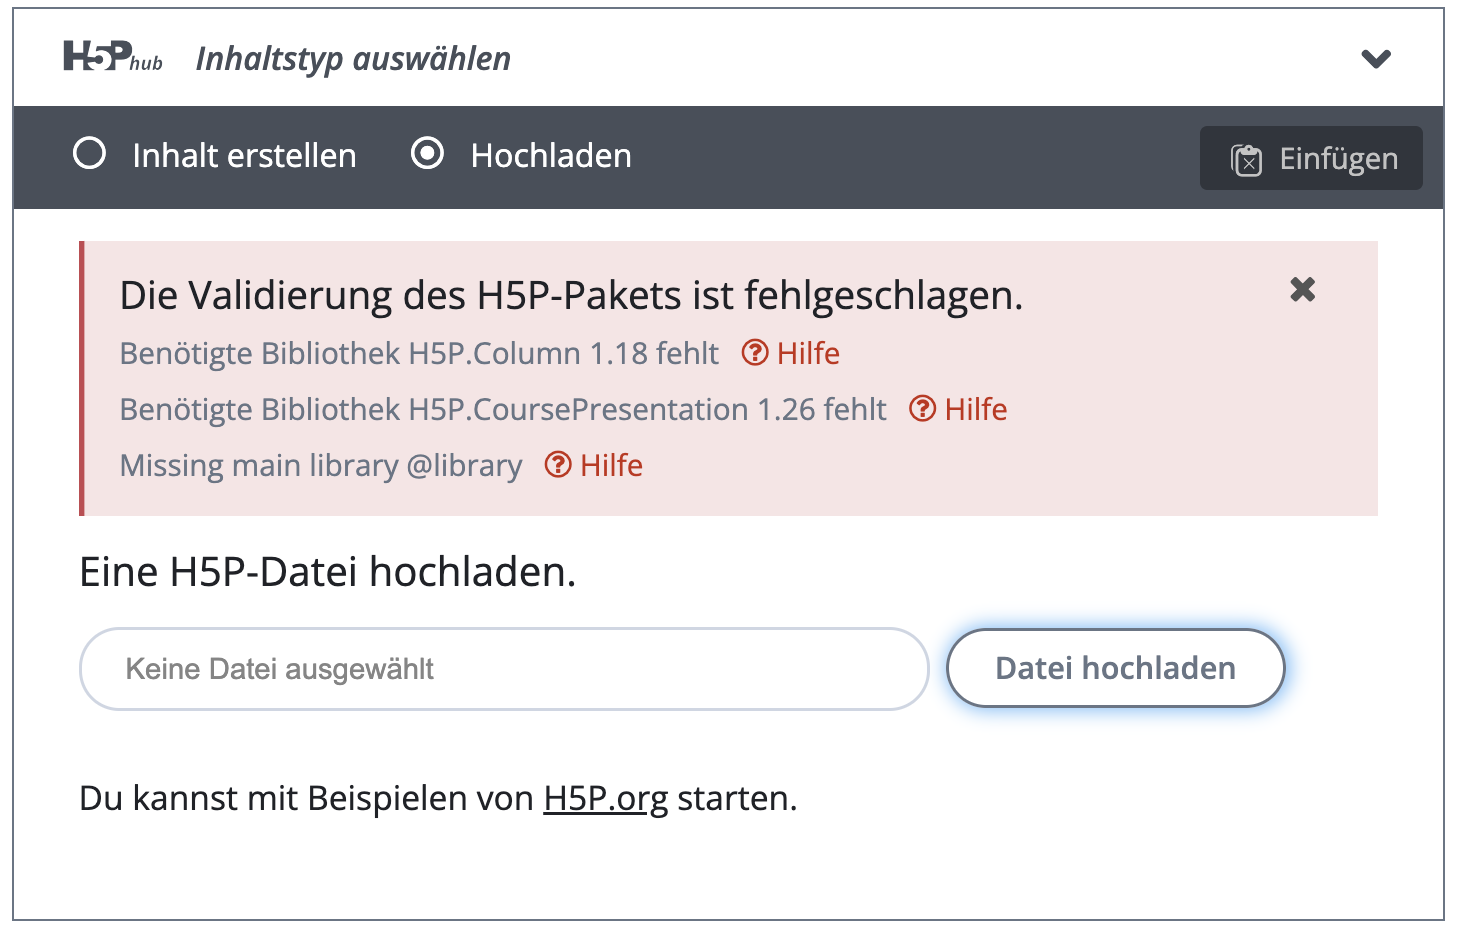Open the Hilfe link for the Missing main library error

(611, 465)
